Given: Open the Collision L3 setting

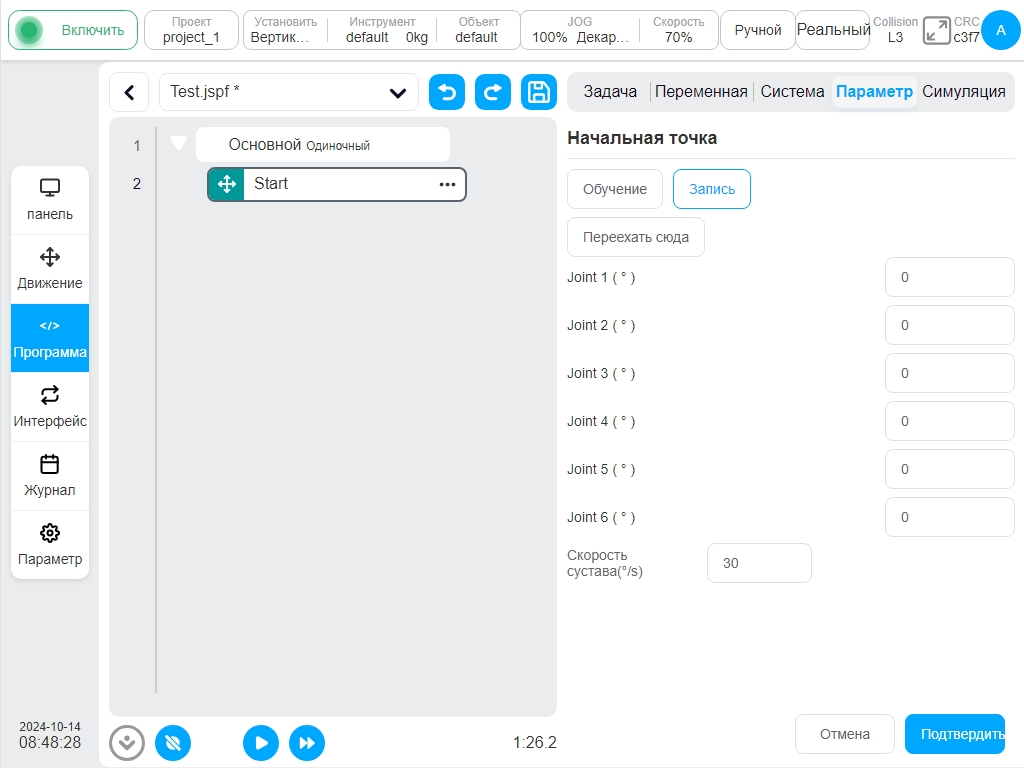Looking at the screenshot, I should click(x=895, y=30).
